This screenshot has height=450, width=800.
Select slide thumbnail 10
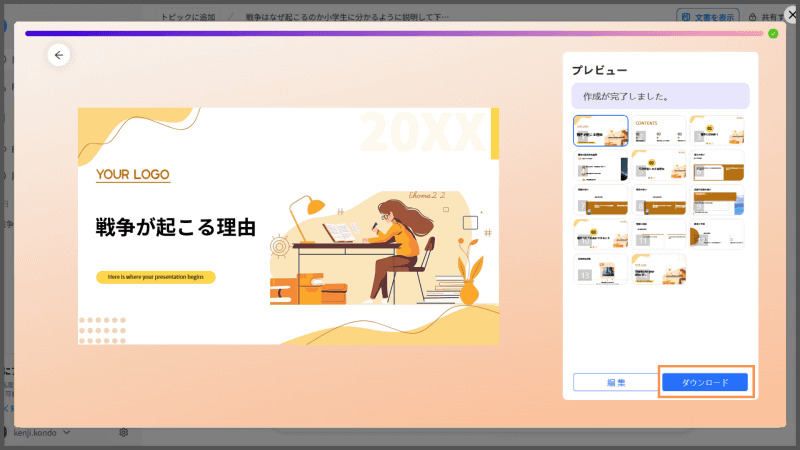[x=601, y=235]
